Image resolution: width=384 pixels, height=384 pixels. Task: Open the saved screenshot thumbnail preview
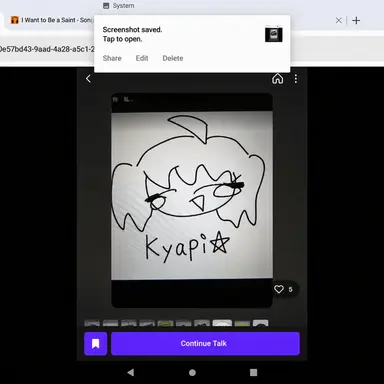(274, 35)
